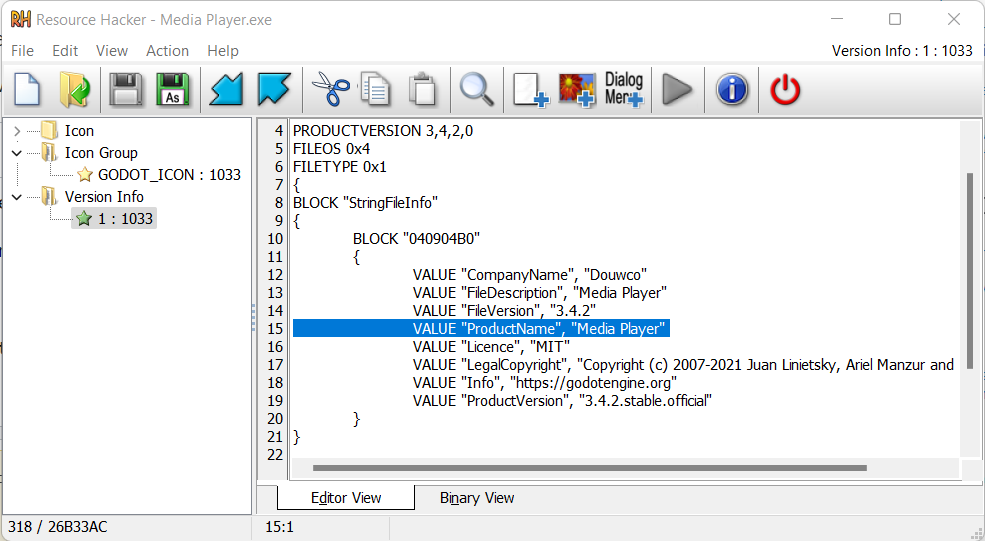Click the LegalCopyright line

pos(683,364)
